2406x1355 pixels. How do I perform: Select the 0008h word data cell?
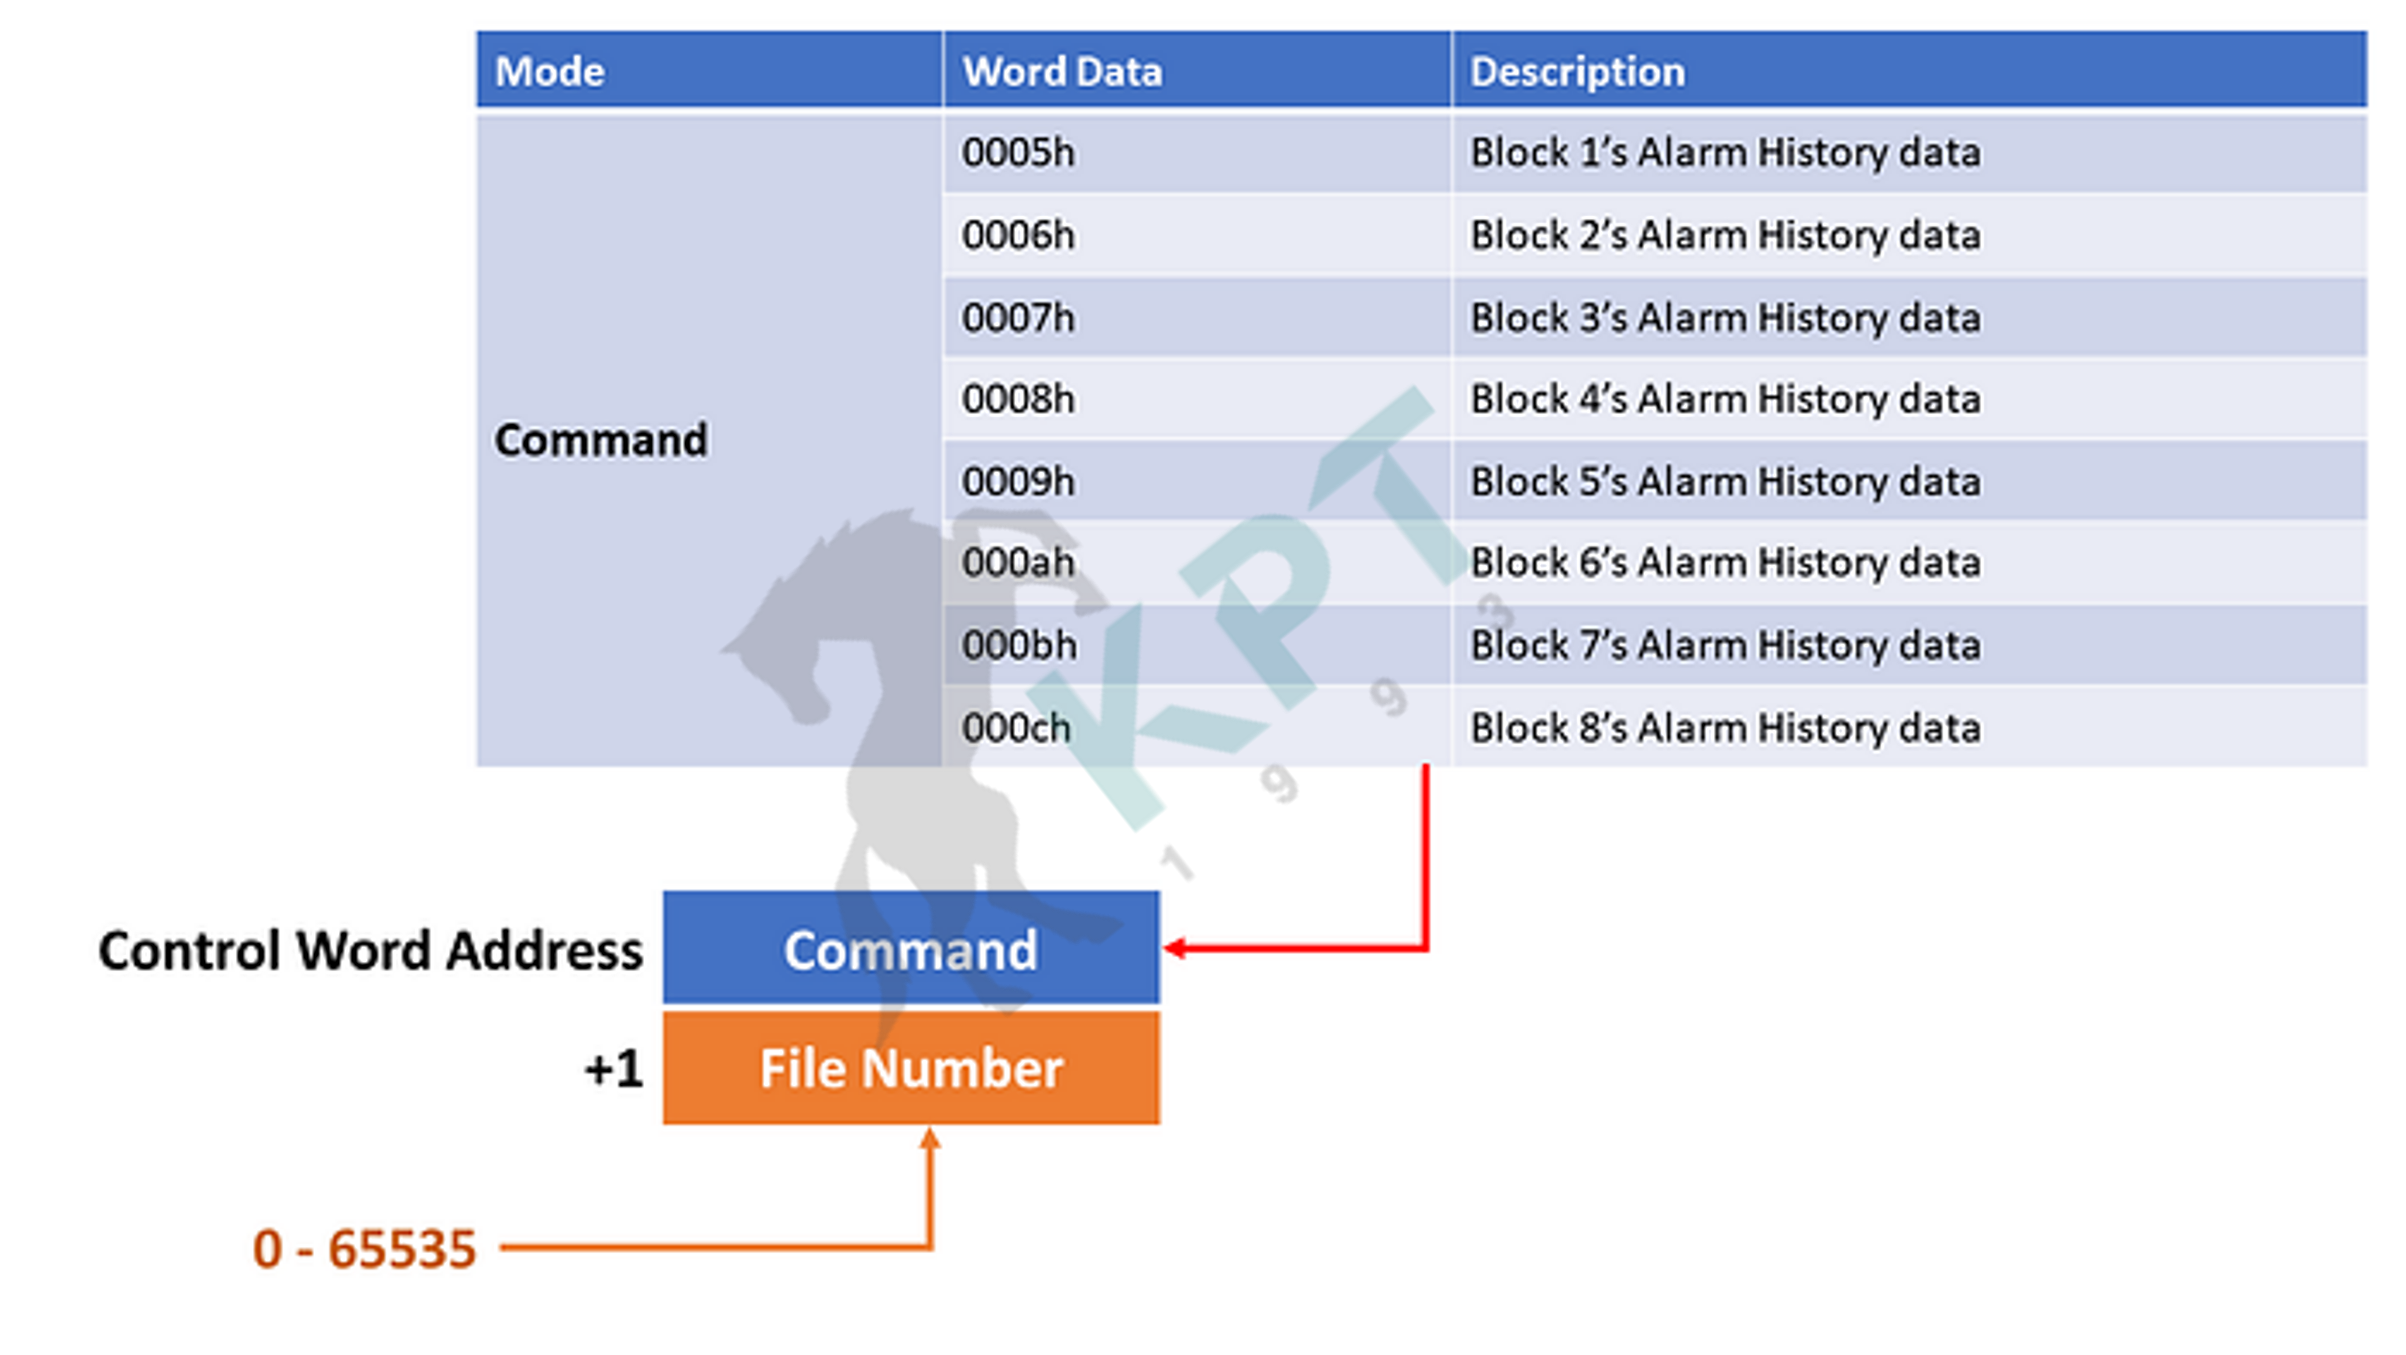coord(1197,399)
